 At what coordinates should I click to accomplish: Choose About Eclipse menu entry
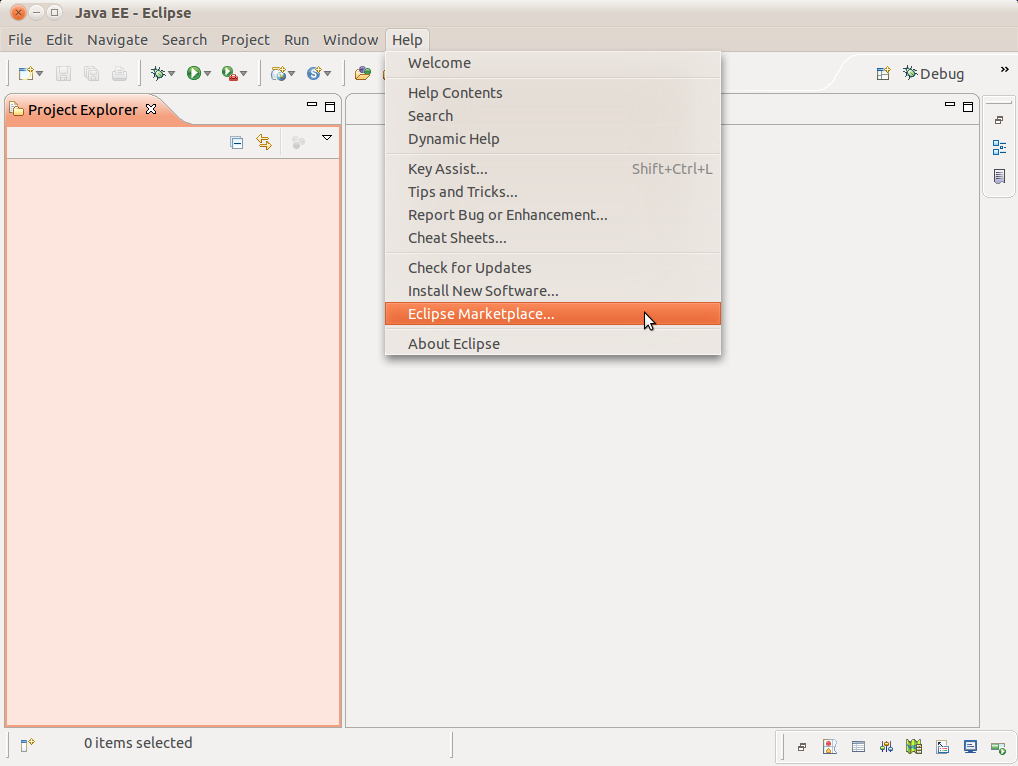tap(552, 344)
